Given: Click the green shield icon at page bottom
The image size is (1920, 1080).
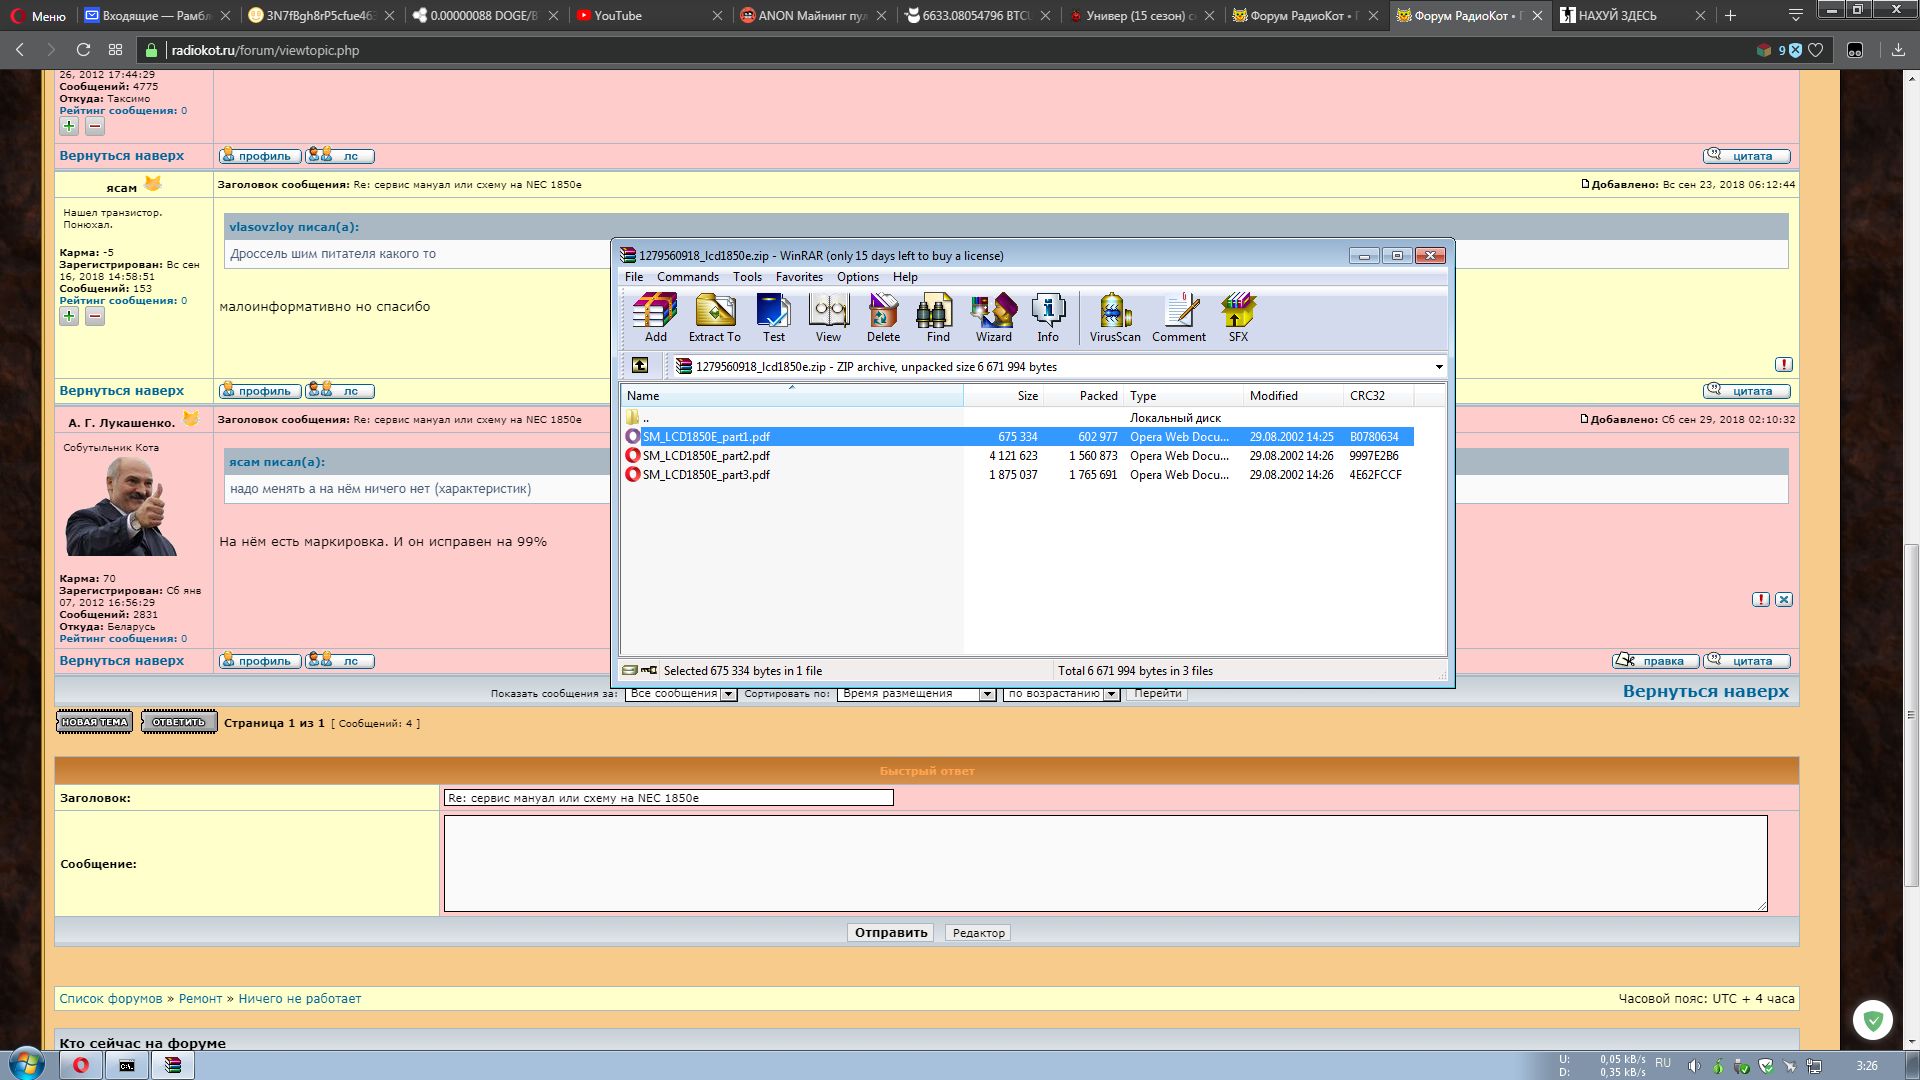Looking at the screenshot, I should click(1873, 1021).
